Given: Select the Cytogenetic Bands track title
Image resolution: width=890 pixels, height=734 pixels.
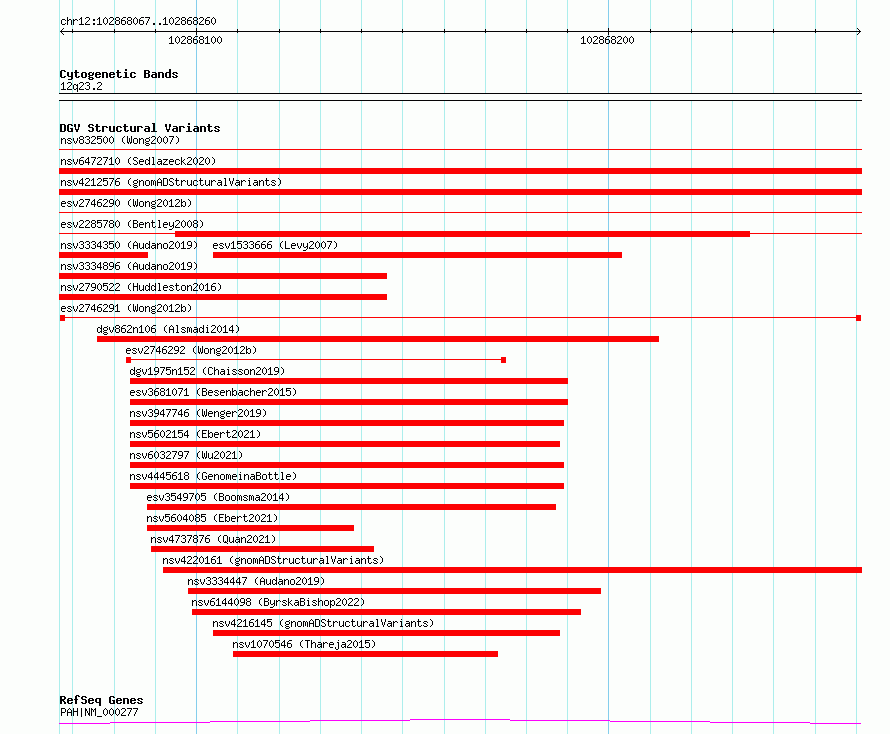Looking at the screenshot, I should tap(119, 74).
